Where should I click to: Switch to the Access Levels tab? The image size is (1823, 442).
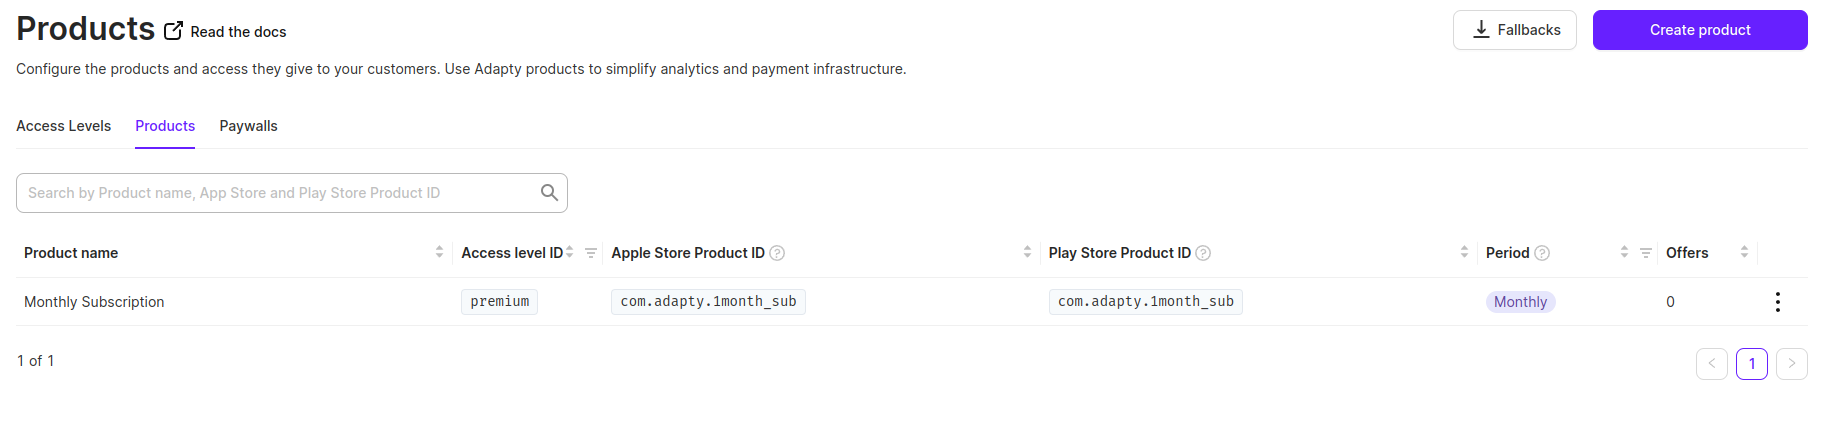(x=63, y=126)
